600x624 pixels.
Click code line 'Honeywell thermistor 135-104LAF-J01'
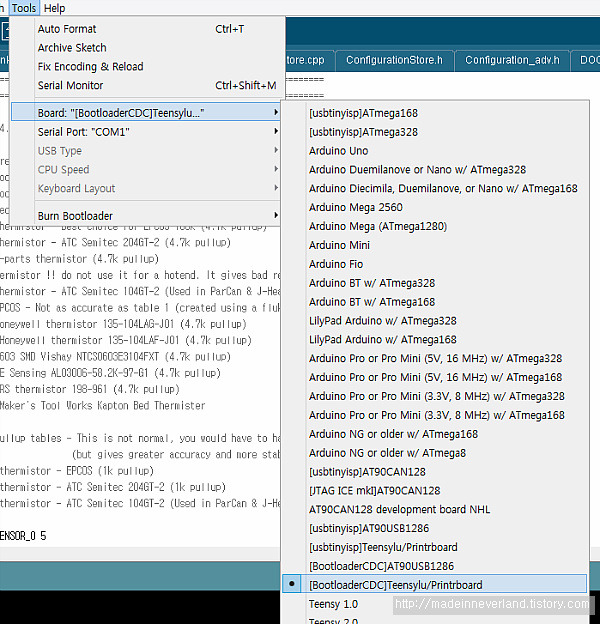[126, 340]
